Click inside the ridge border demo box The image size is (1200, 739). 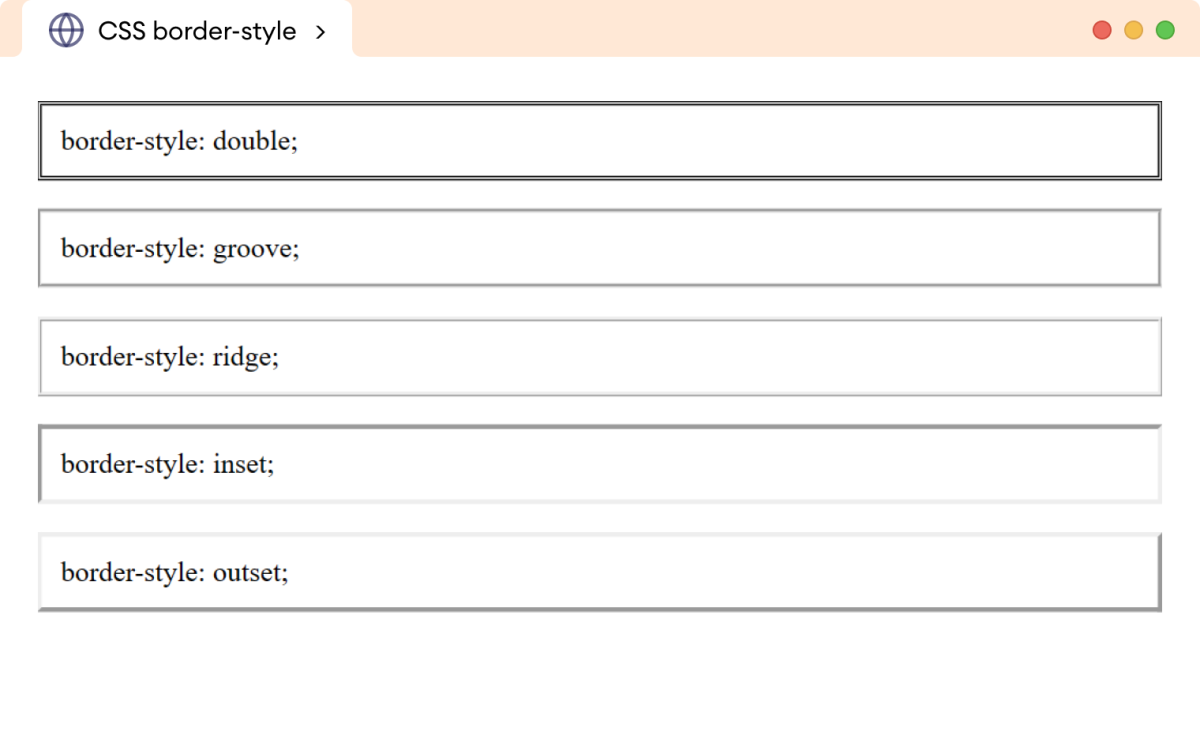[x=600, y=356]
